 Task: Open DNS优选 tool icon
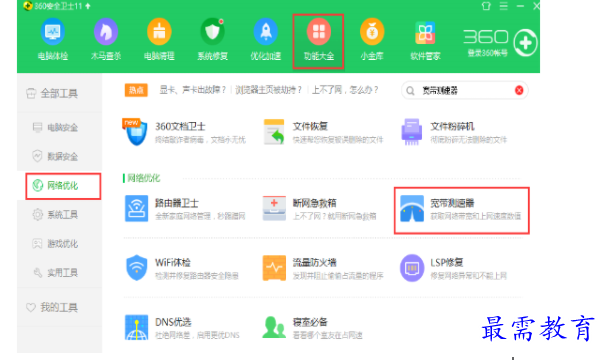tap(137, 328)
